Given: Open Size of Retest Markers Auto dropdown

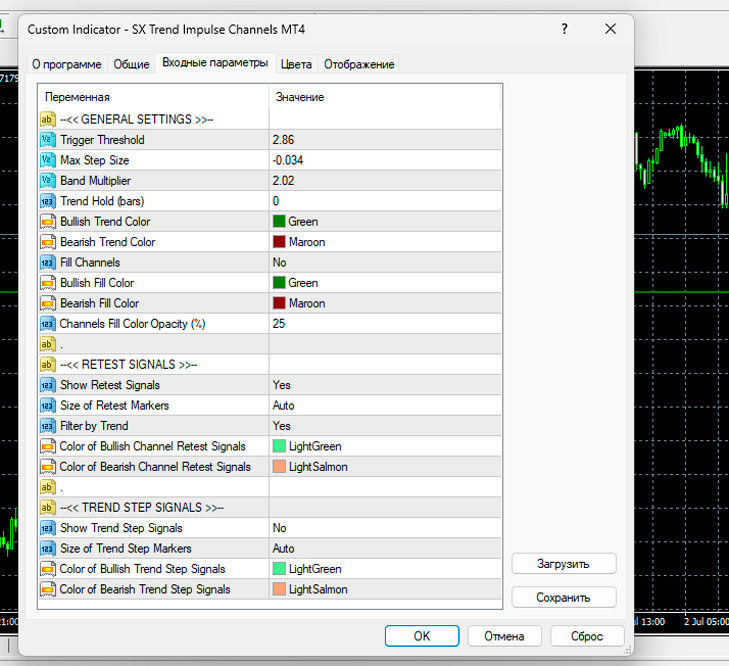Looking at the screenshot, I should pyautogui.click(x=284, y=406).
